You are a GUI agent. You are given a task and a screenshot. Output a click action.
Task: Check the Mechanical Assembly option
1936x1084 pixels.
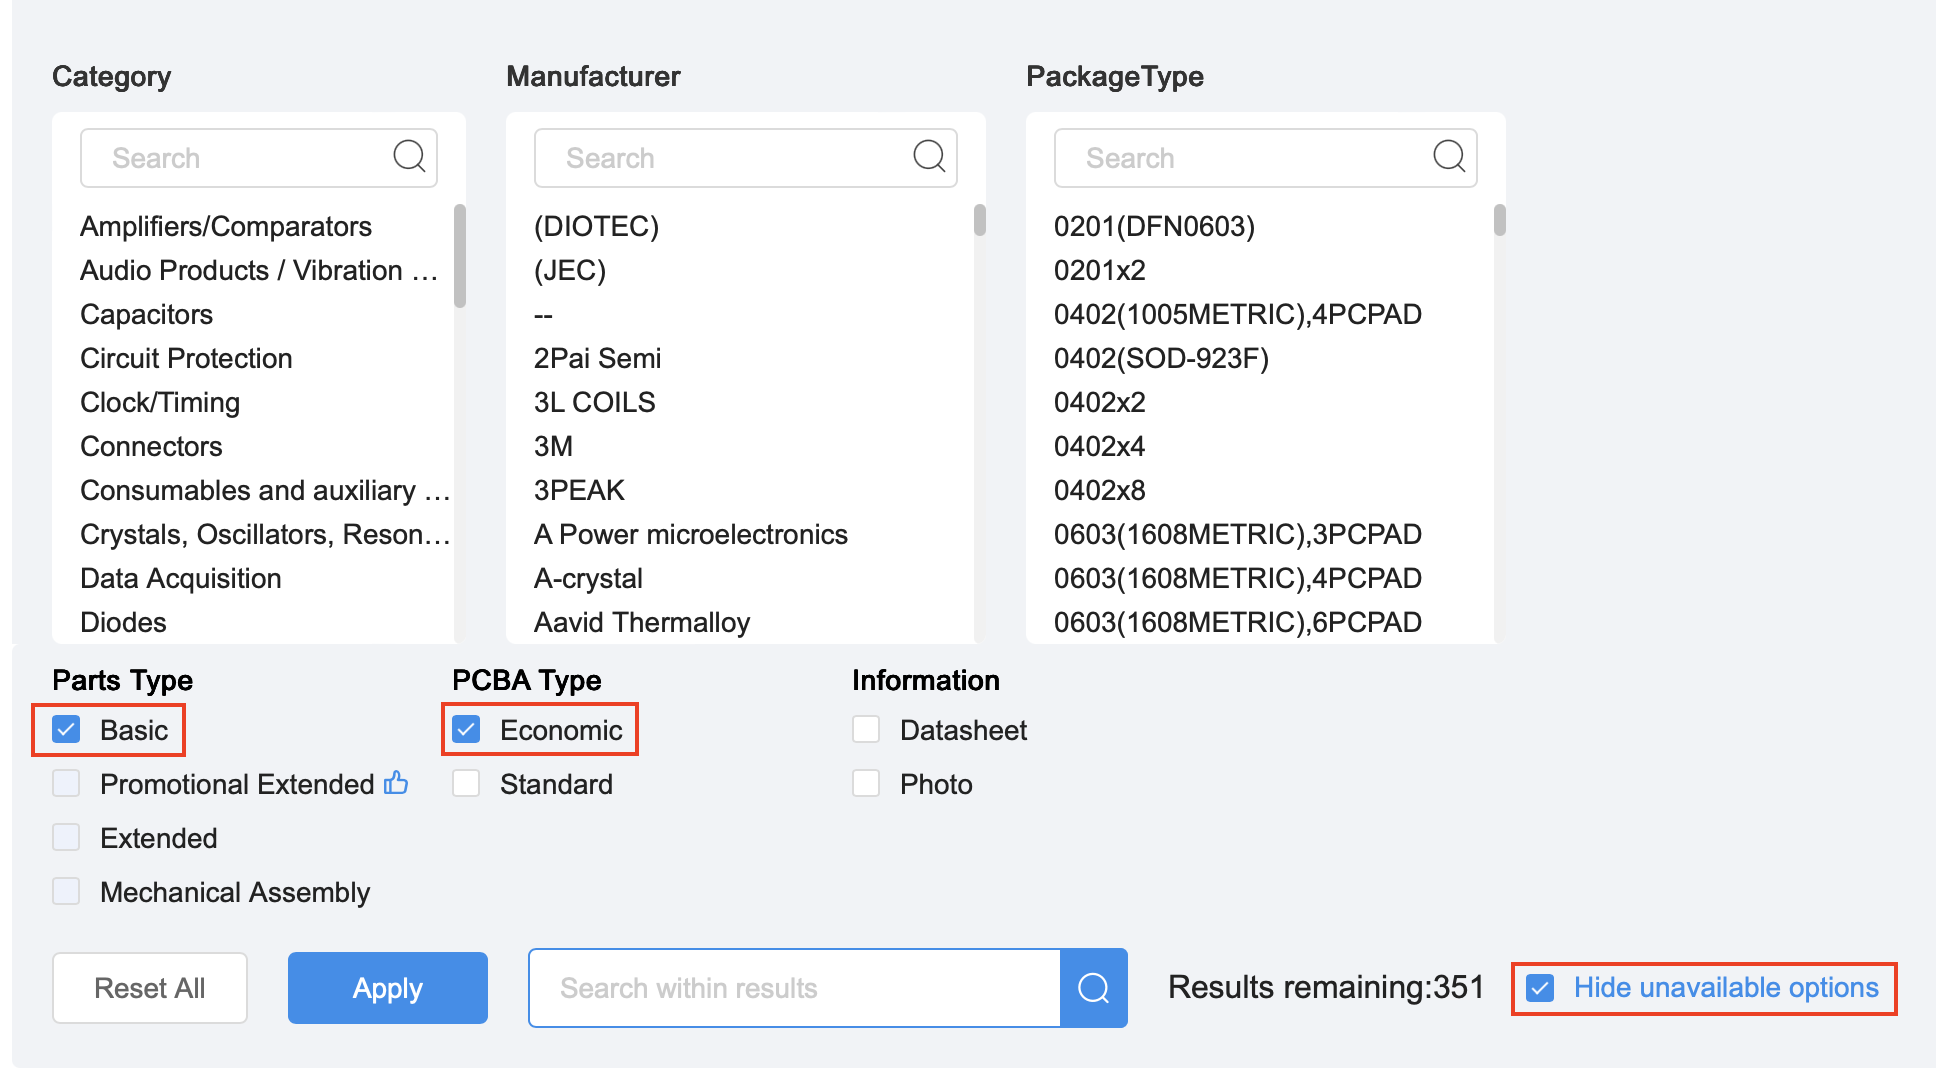[x=66, y=891]
